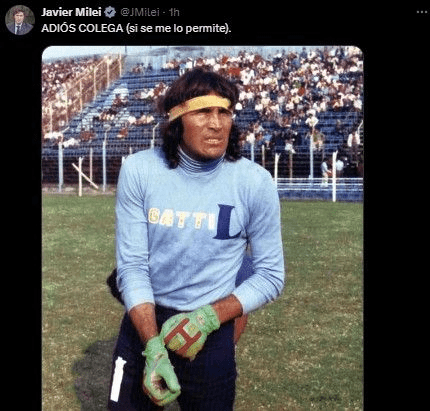Click '(si se me lo permite)' text
The height and width of the screenshot is (411, 430).
point(178,28)
